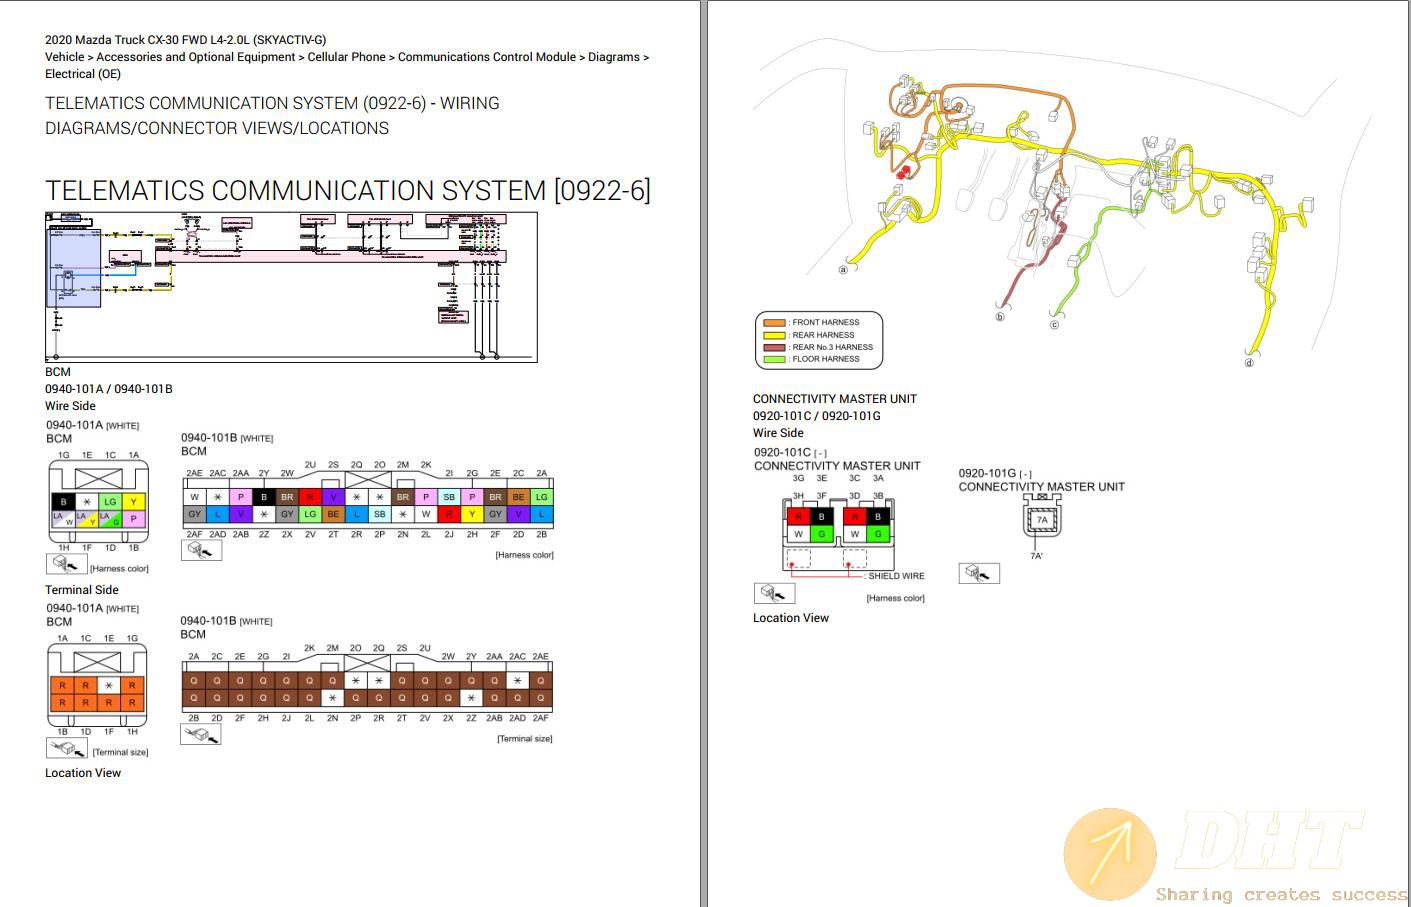Click connector icon below 0920-101G connectivity unit

979,573
